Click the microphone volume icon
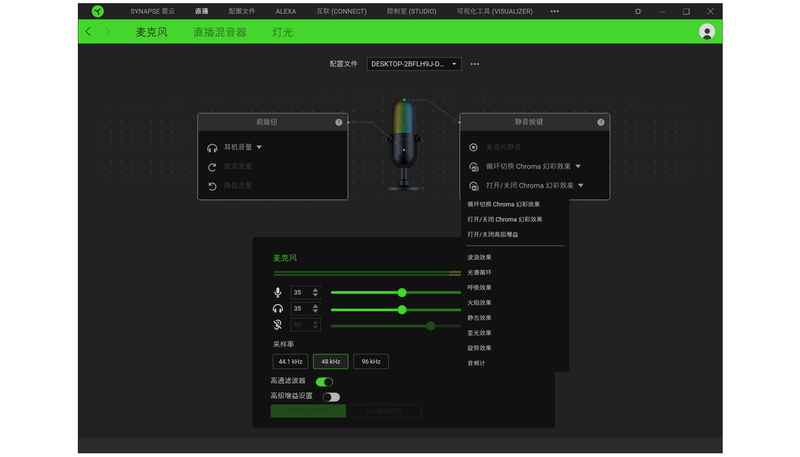Screen dimensions: 800x457 [x=278, y=292]
